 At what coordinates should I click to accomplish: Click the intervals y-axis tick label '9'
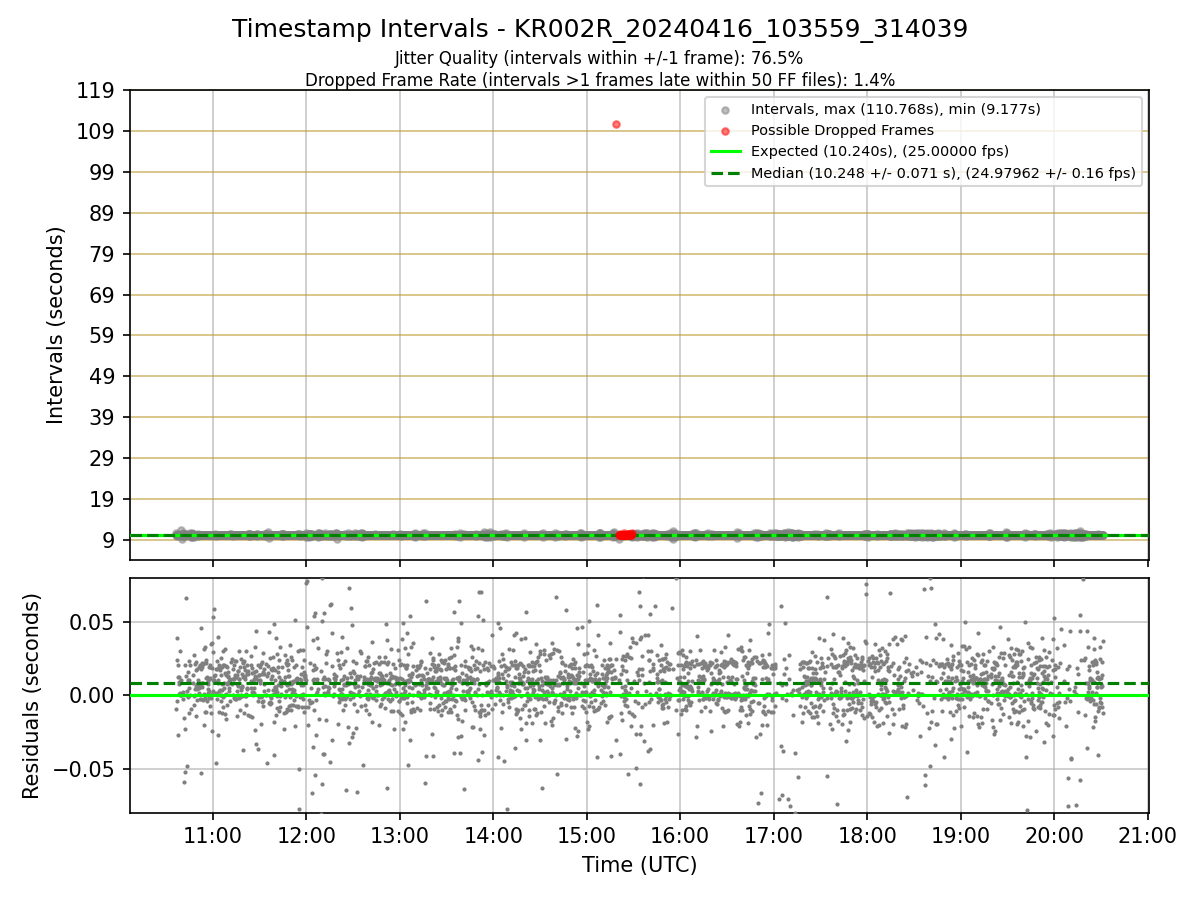click(x=110, y=540)
